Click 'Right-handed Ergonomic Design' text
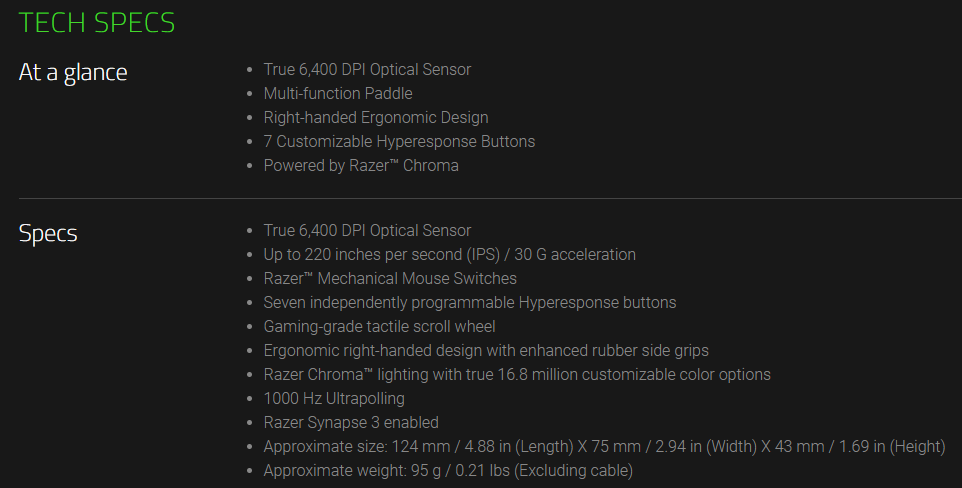Image resolution: width=962 pixels, height=488 pixels. point(375,117)
